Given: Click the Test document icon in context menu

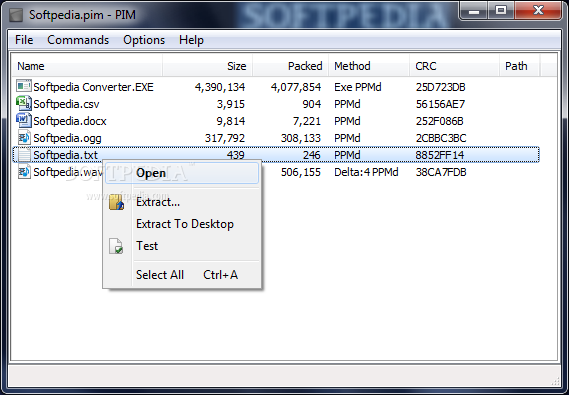Looking at the screenshot, I should point(116,246).
